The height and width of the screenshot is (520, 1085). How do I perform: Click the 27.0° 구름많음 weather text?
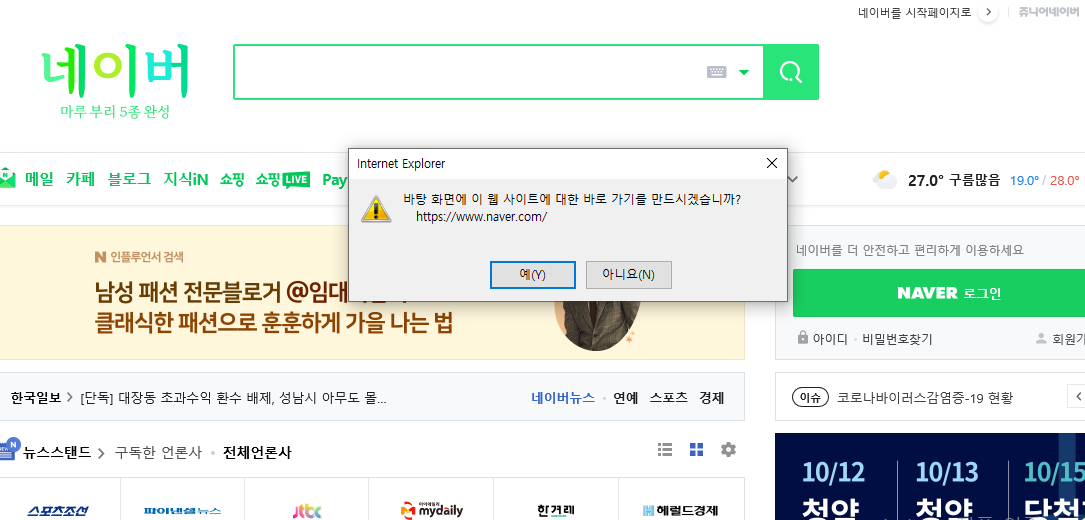coord(954,181)
